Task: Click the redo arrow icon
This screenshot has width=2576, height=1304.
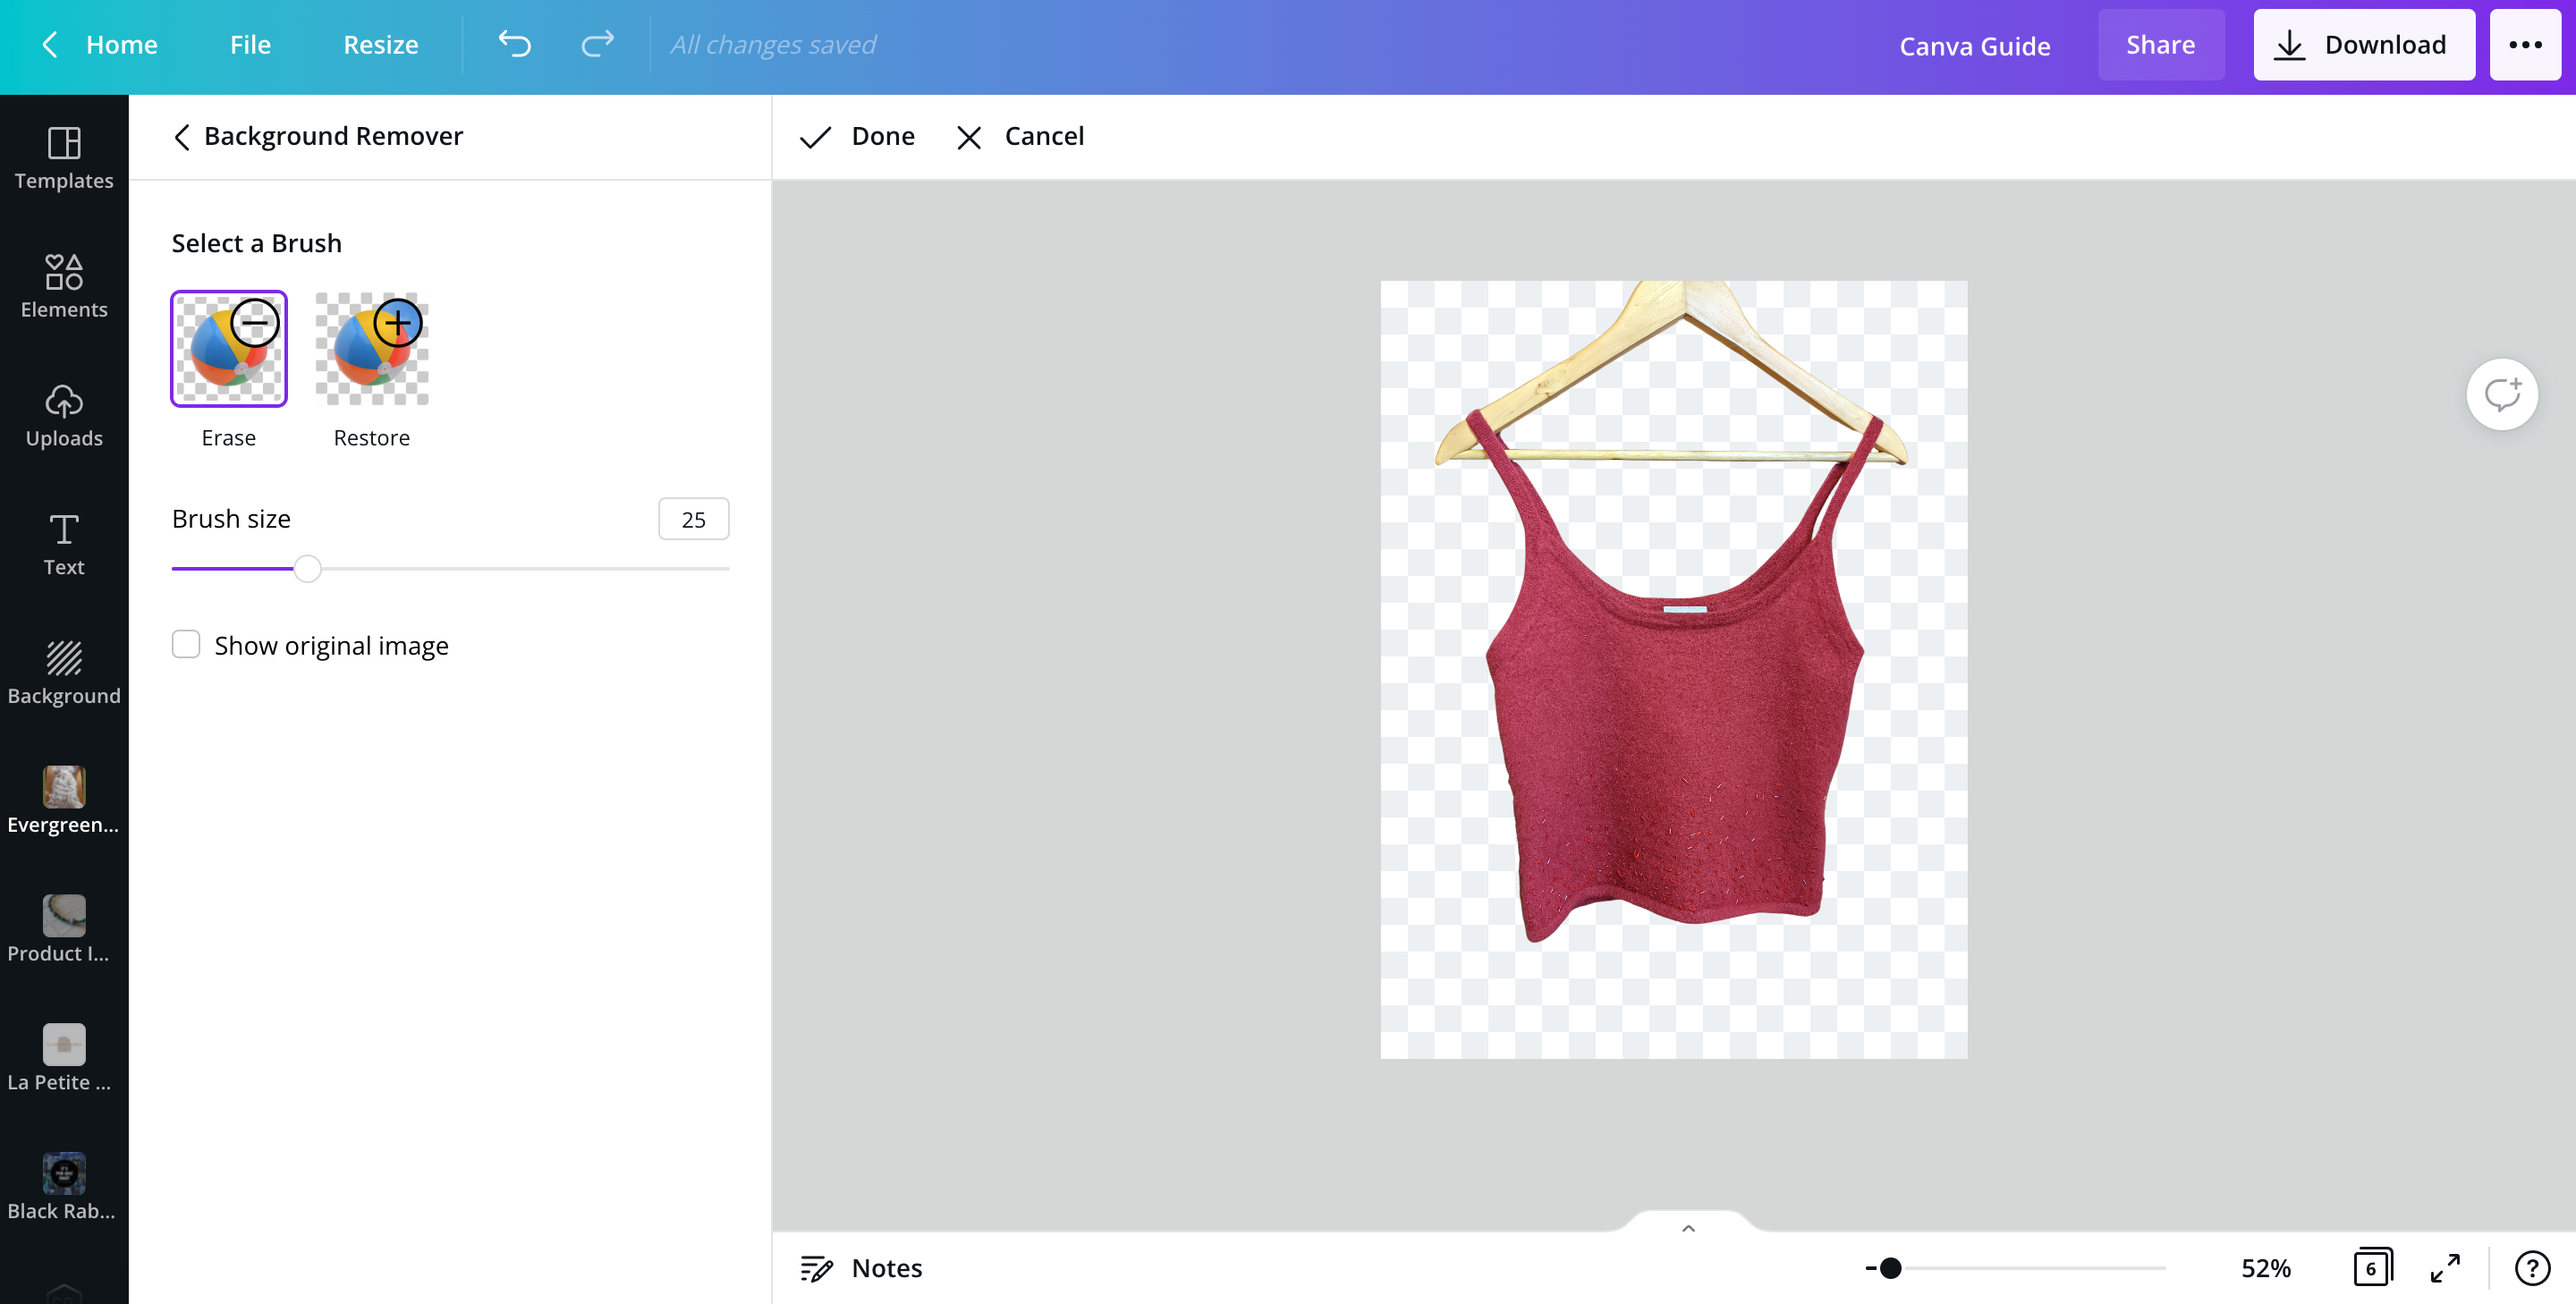Action: point(597,44)
